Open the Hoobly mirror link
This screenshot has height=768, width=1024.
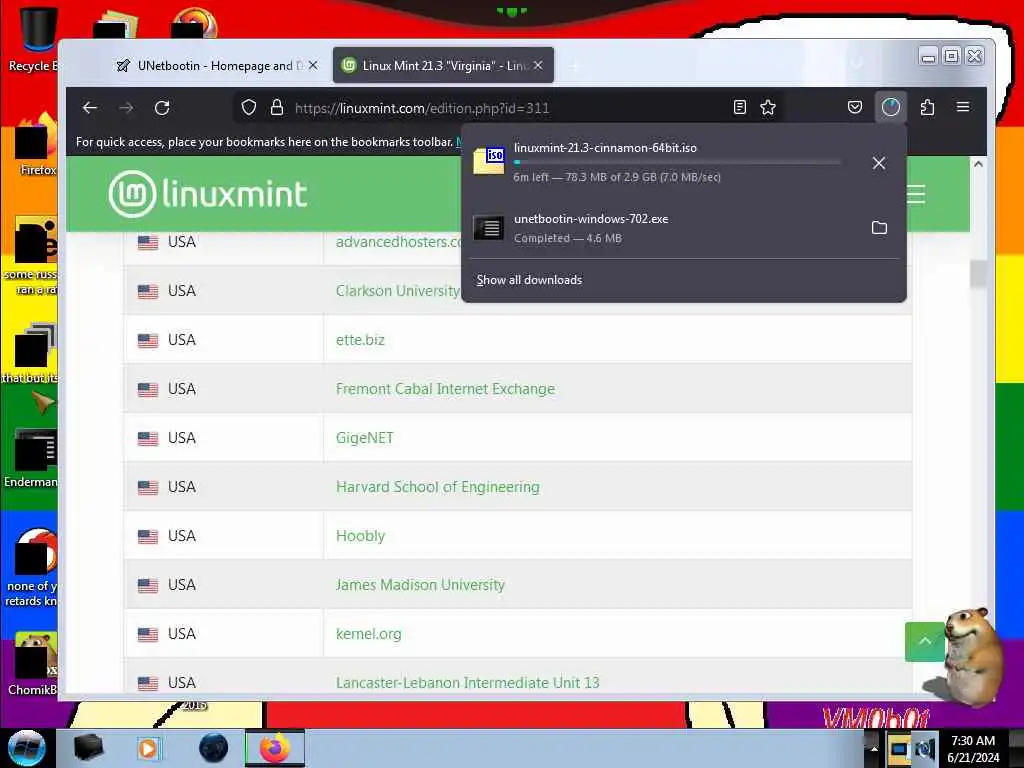360,536
